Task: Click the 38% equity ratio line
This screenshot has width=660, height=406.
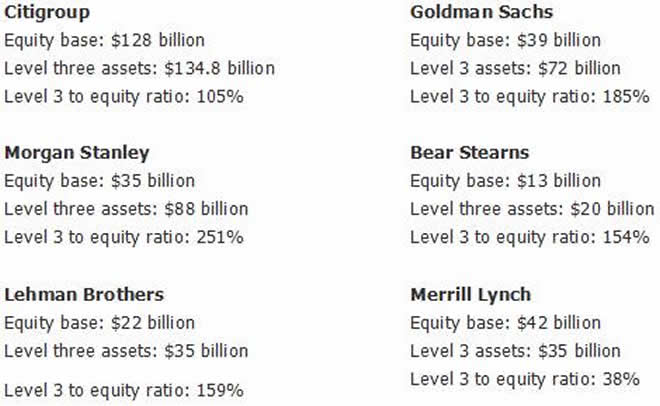Action: coord(525,379)
